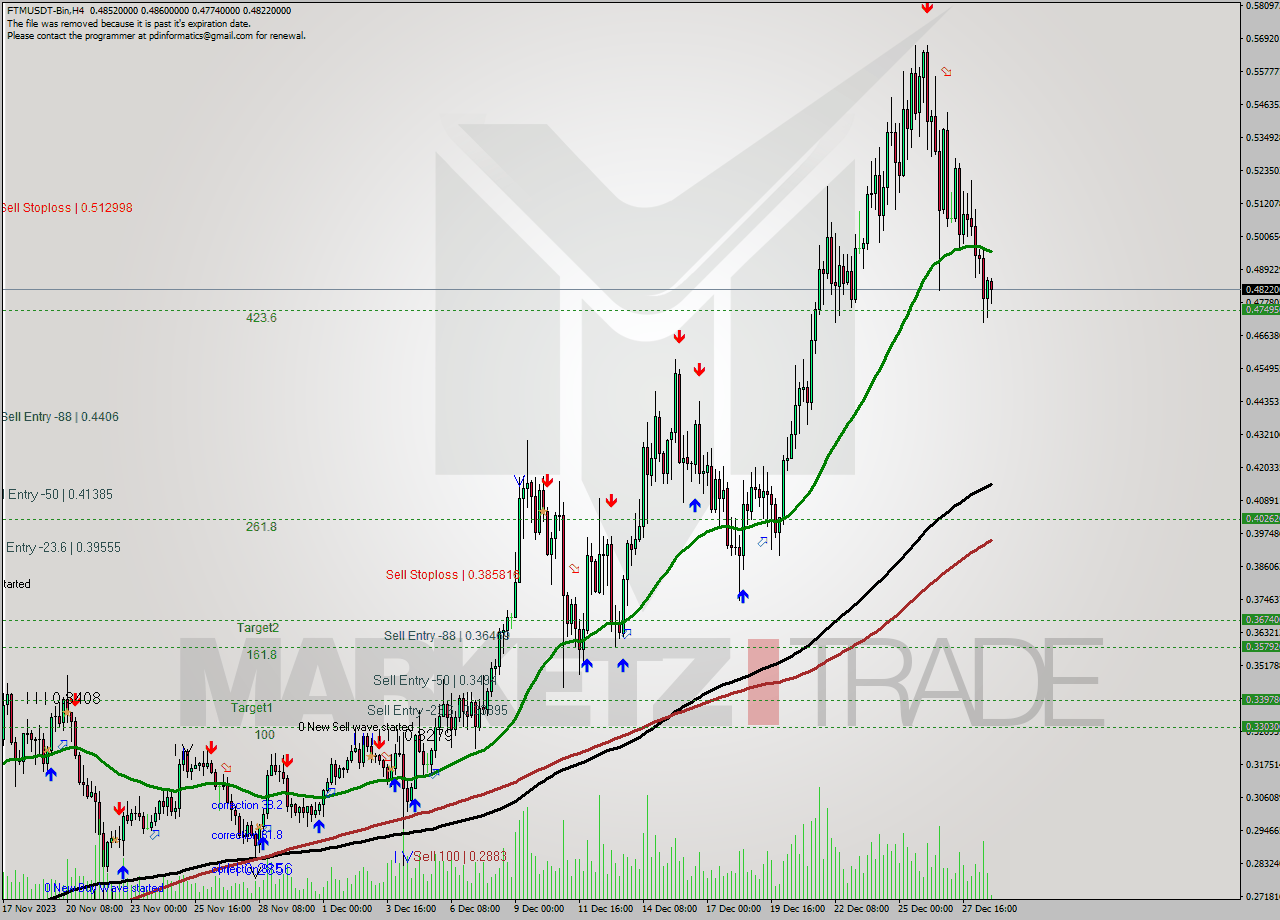Click the '28 Nov 08:00' date axis label
The image size is (1280, 920).
pyautogui.click(x=286, y=909)
